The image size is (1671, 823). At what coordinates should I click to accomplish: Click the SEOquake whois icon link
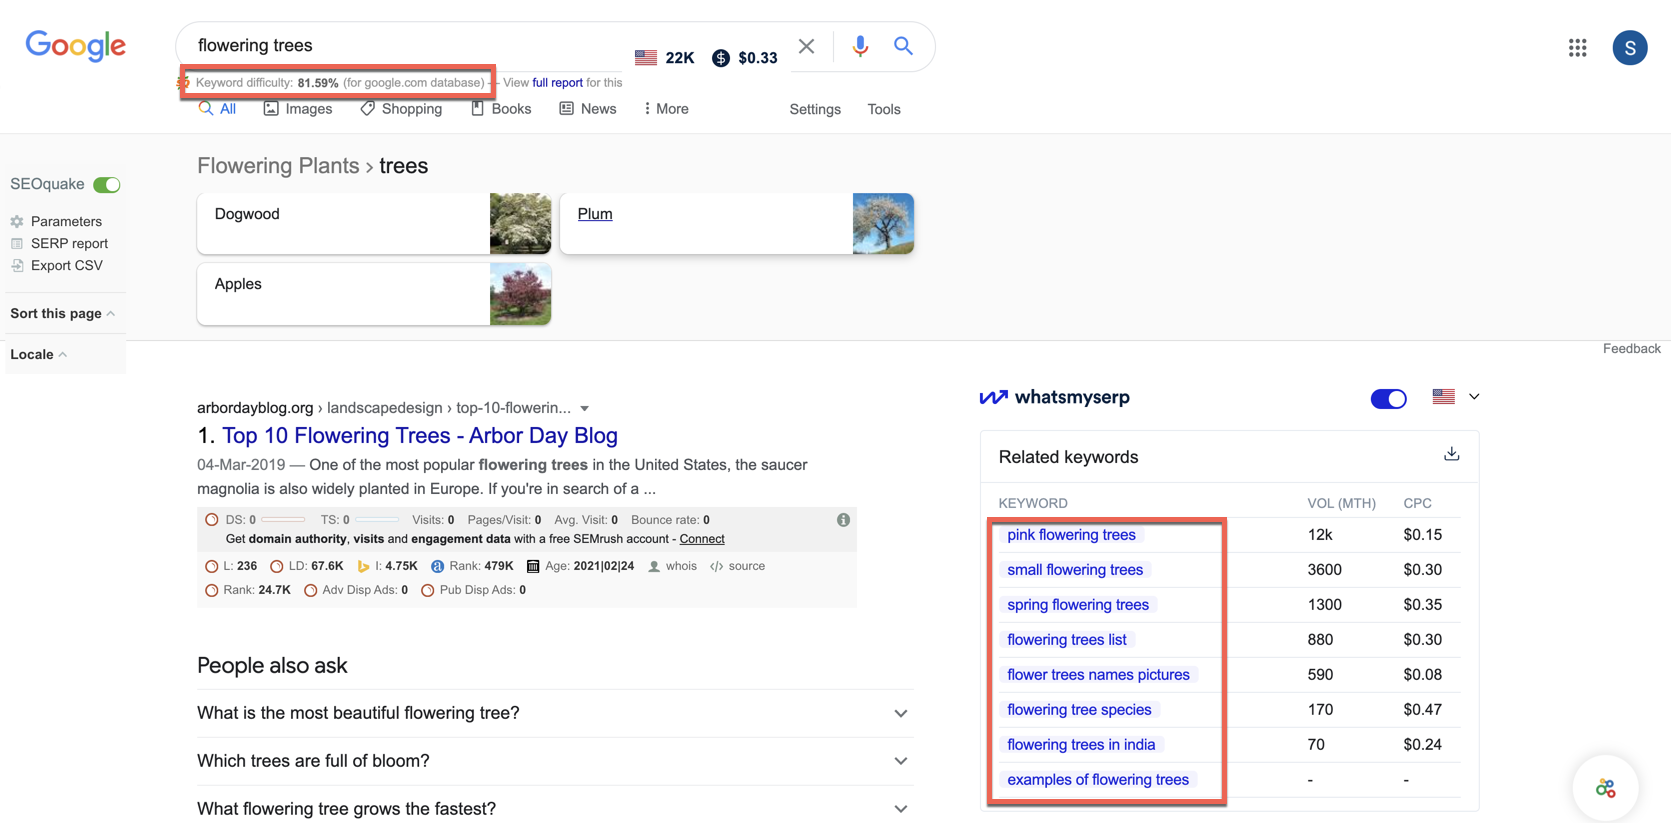672,566
